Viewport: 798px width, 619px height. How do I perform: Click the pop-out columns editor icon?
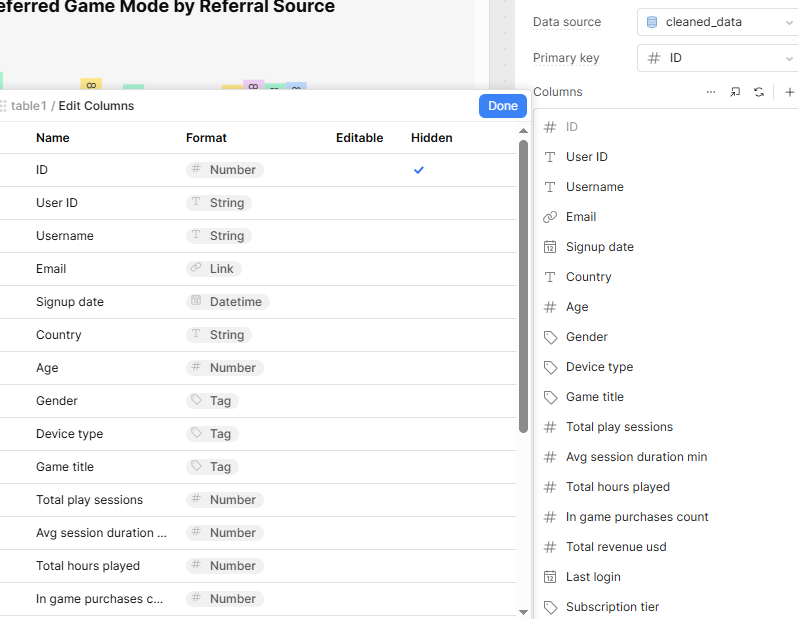[735, 92]
